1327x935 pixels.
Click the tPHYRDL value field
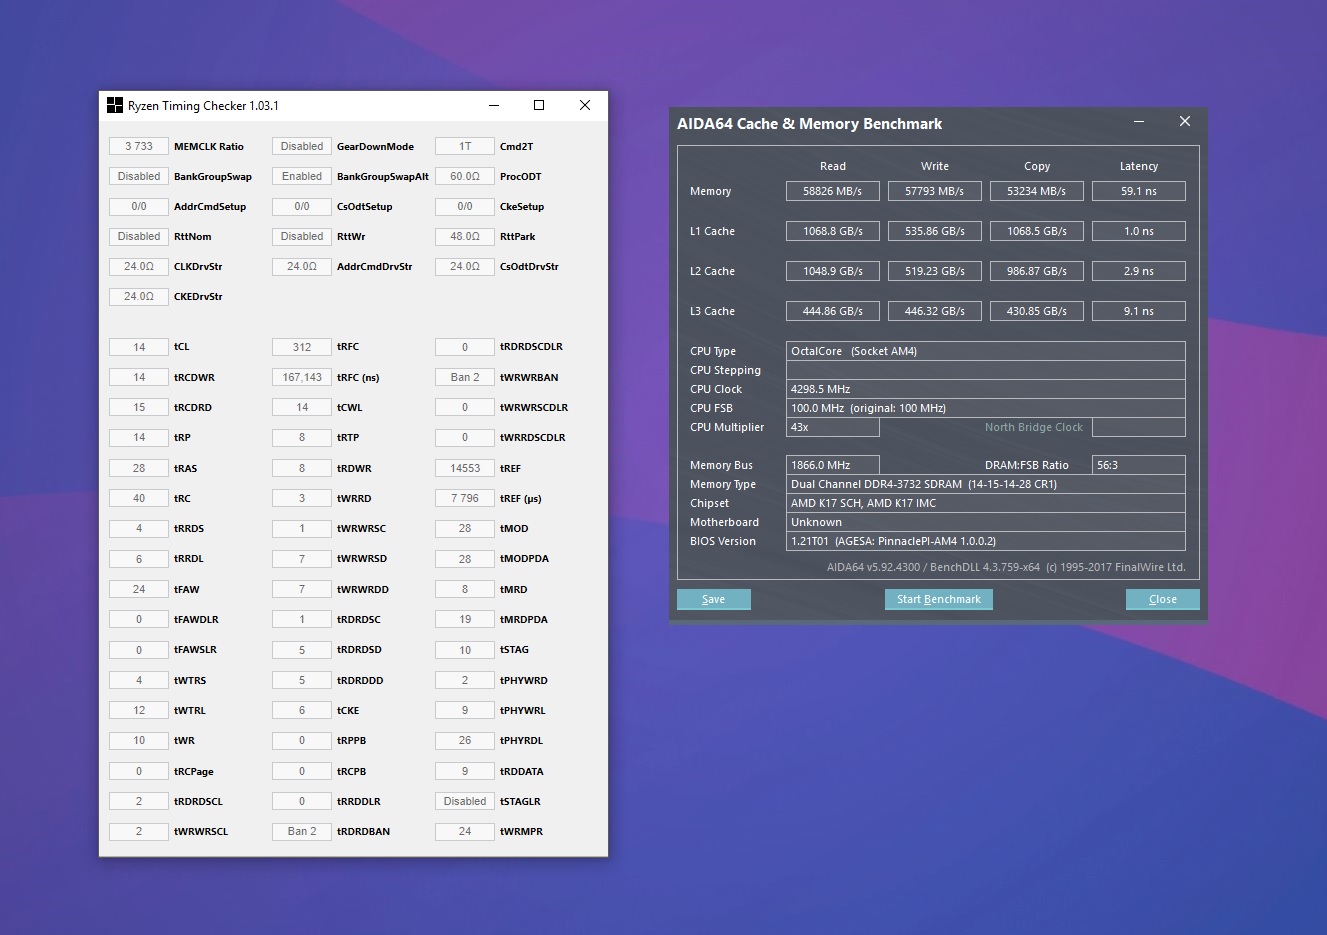point(465,740)
